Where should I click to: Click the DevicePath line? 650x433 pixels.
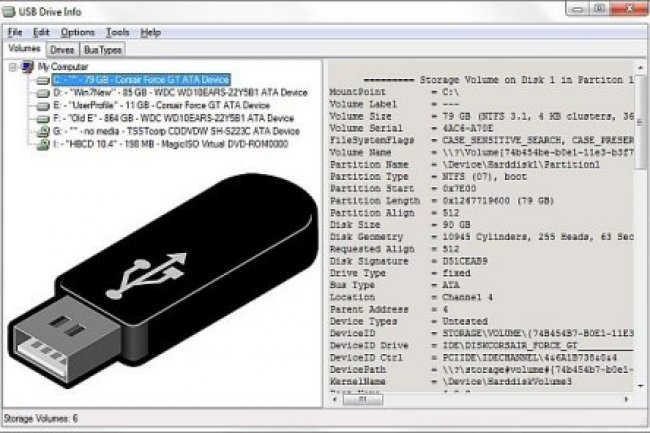coord(481,370)
